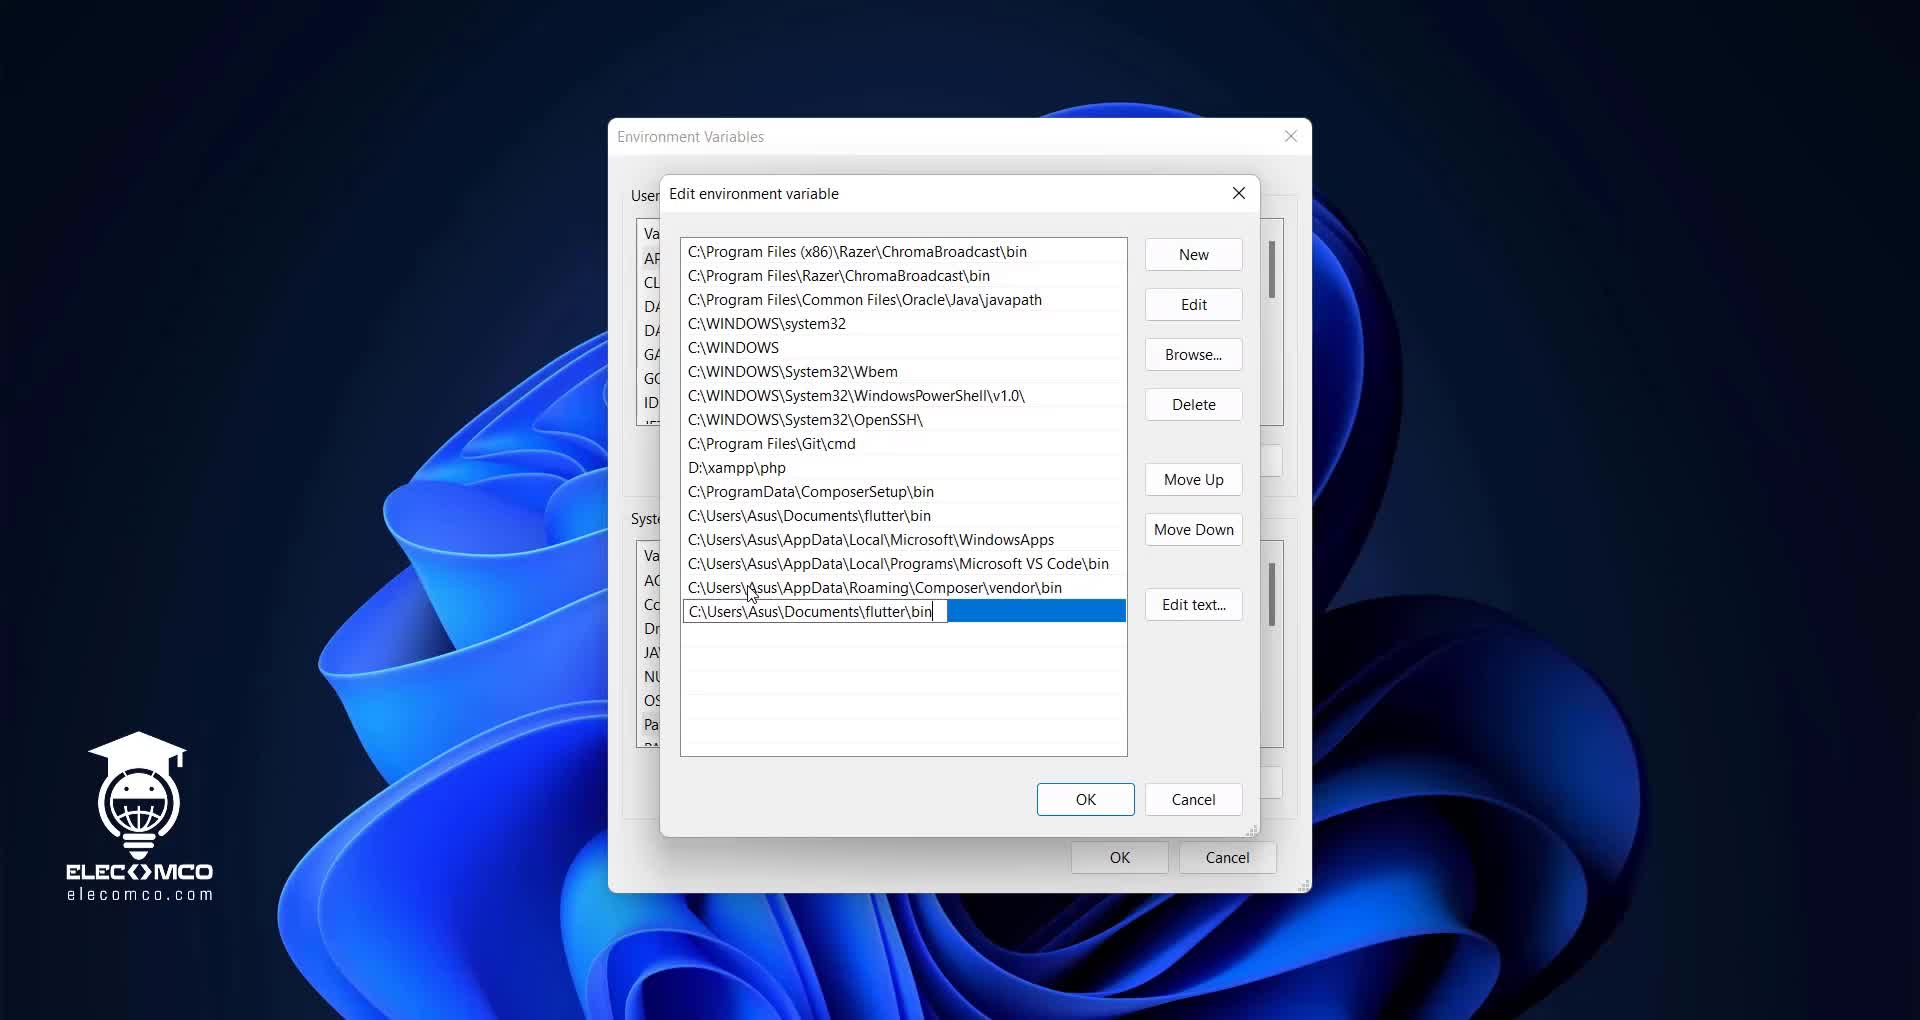
Task: Click the Move Down button
Action: click(1193, 530)
